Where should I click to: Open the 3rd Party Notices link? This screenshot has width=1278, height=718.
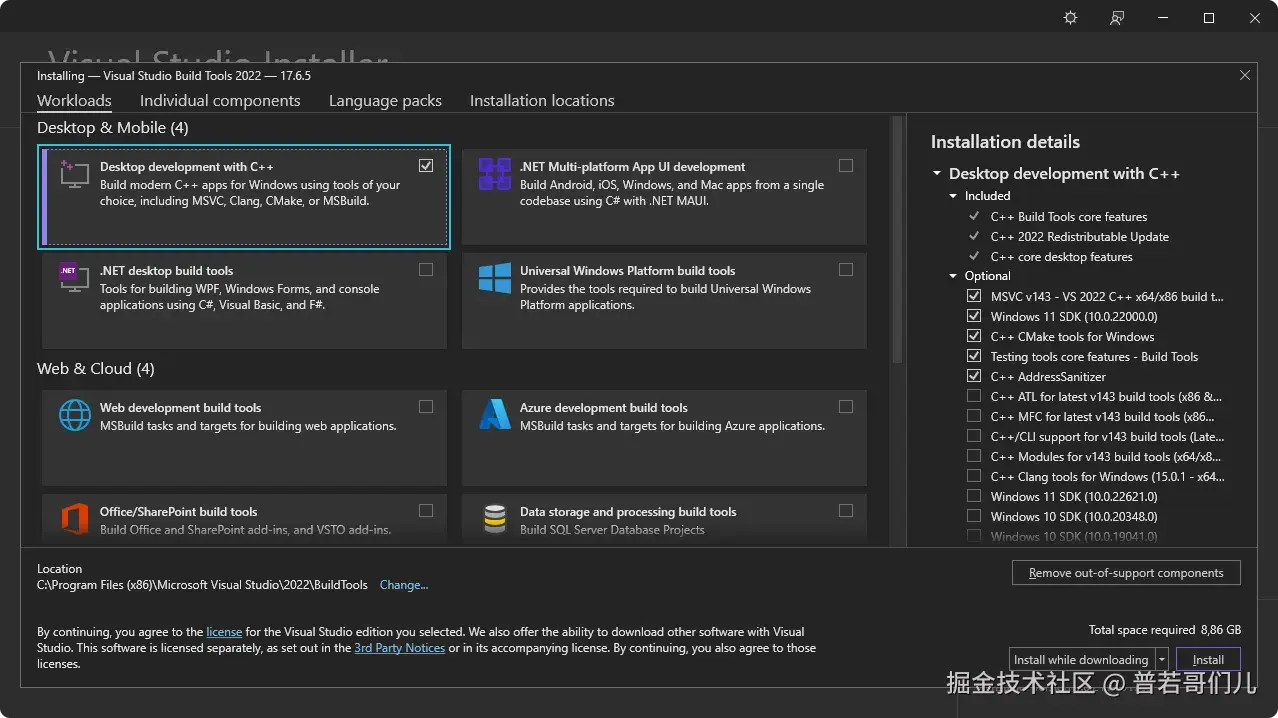pyautogui.click(x=400, y=648)
